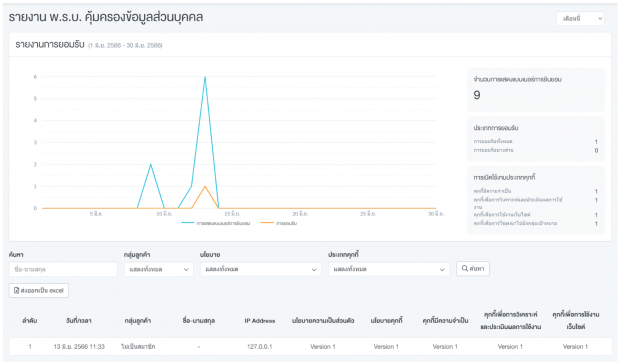This screenshot has height=362, width=620.
Task: Expand the ประเภทคุกกี้ dropdown
Action: [389, 269]
